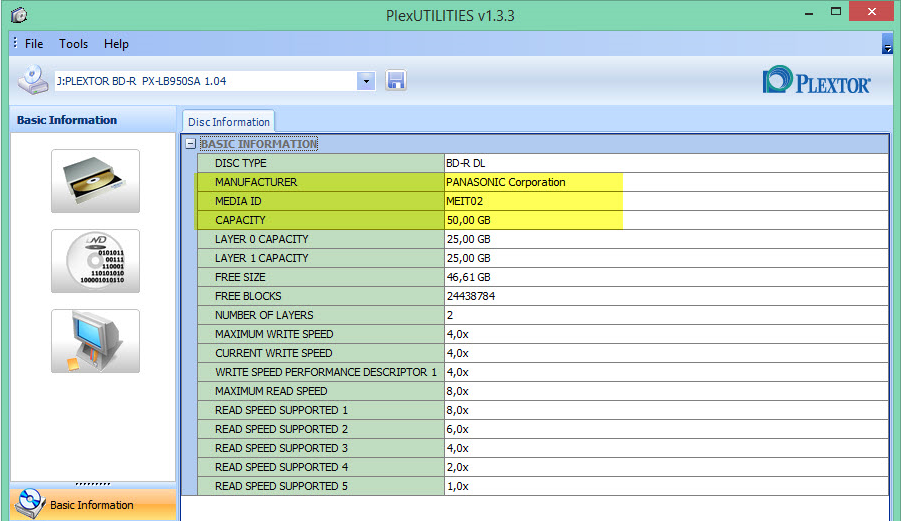Select the READ SPEED SUPPORTED 4 row
Screen dimensions: 901x521
pos(543,466)
